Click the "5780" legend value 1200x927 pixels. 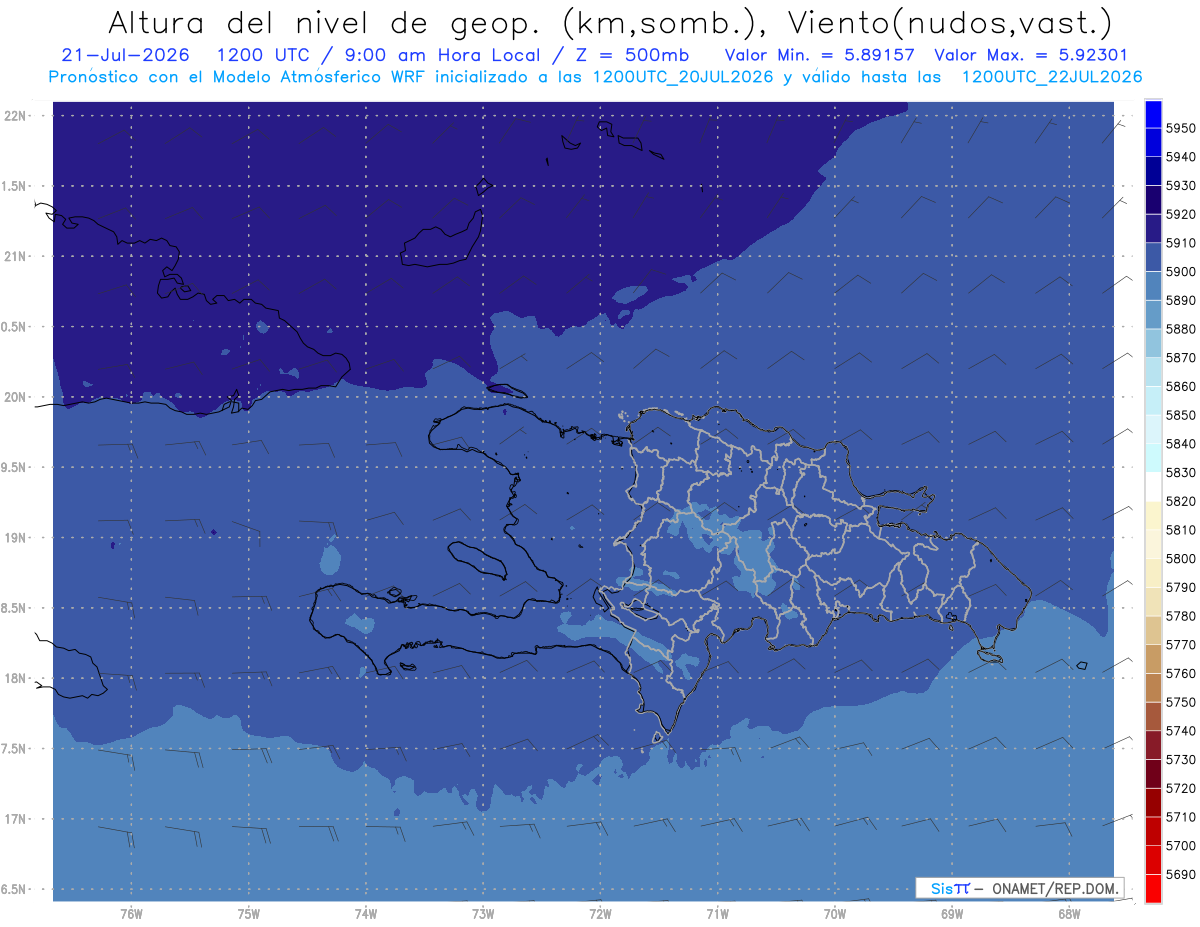tap(1181, 616)
